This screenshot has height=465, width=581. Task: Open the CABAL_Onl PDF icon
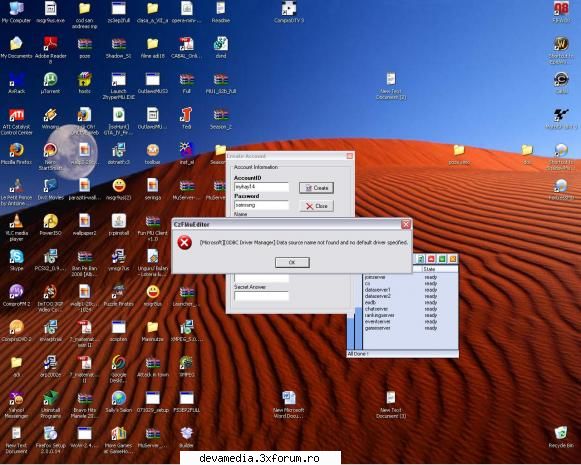(186, 47)
